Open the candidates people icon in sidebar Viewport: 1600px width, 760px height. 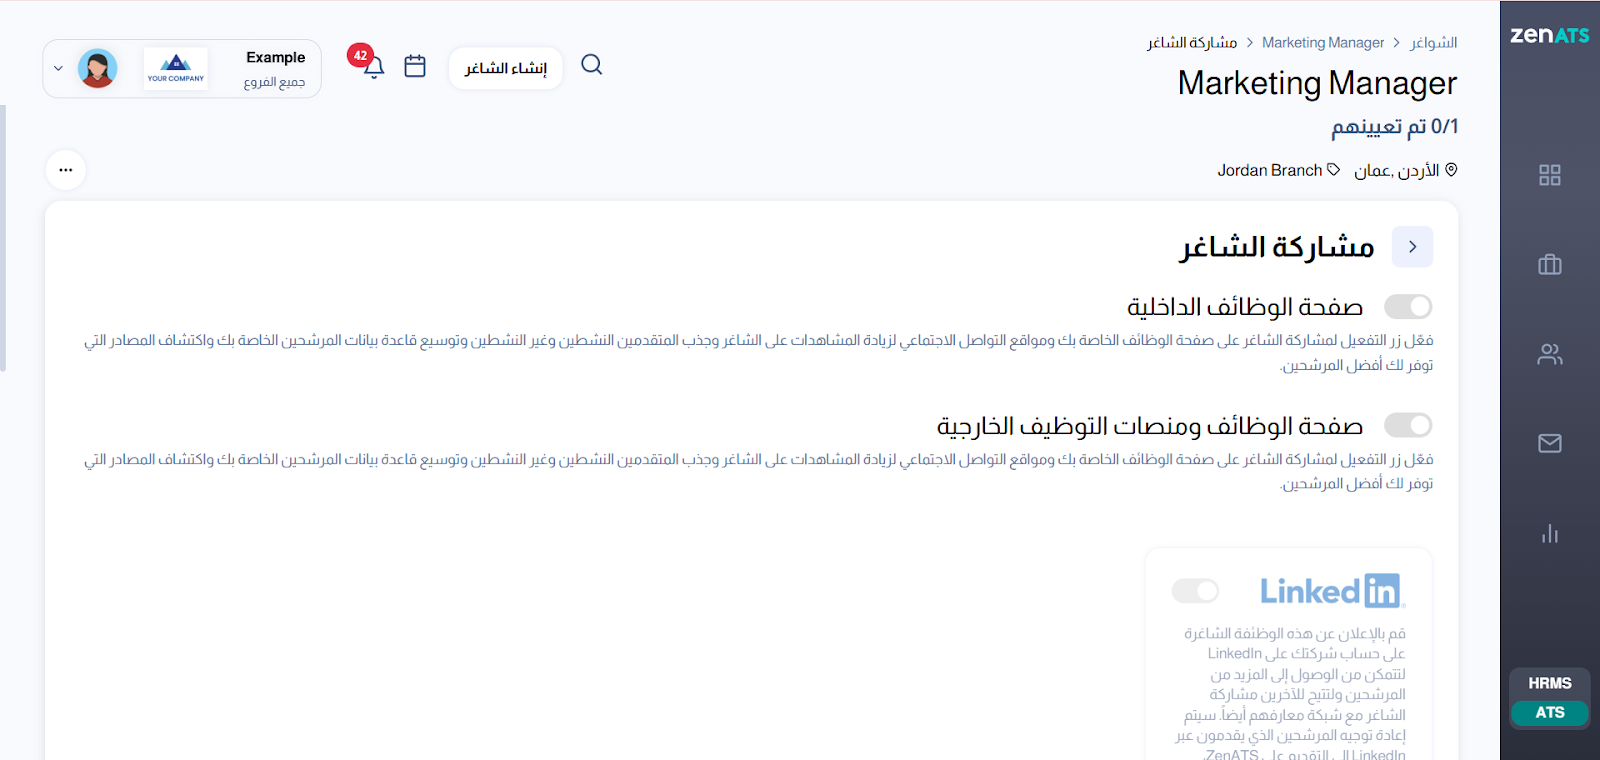point(1550,354)
